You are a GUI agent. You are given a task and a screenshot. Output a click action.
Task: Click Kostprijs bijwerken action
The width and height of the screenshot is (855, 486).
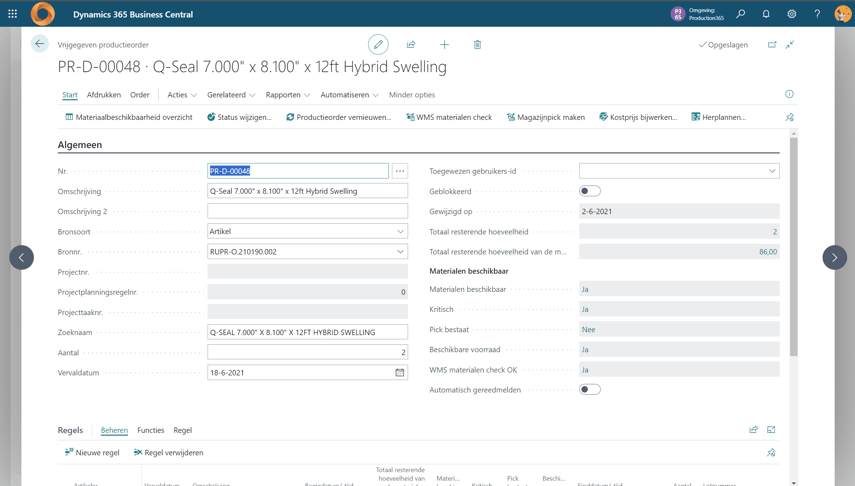[x=638, y=117]
